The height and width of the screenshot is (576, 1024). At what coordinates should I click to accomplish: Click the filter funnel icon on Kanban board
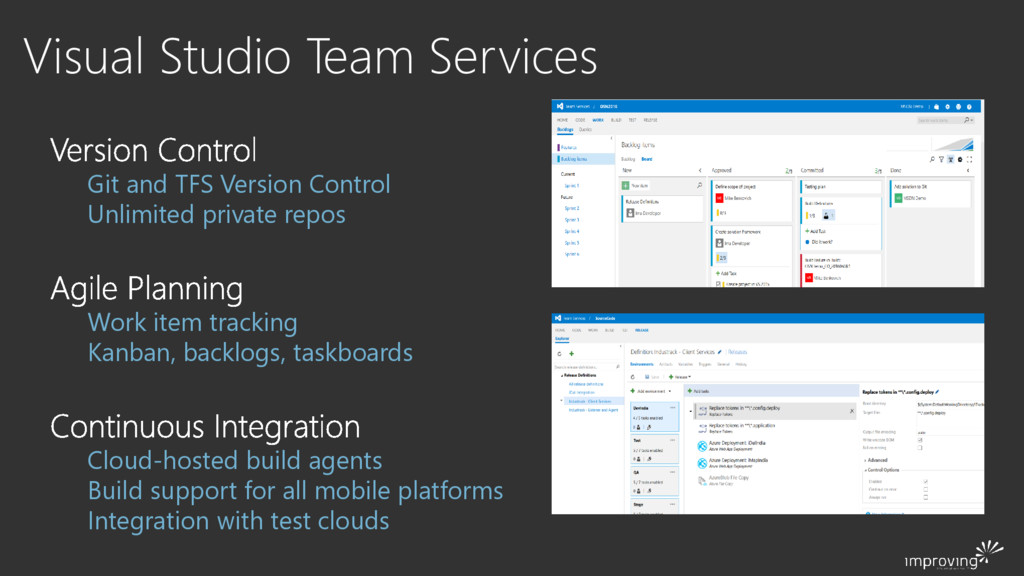[x=941, y=159]
